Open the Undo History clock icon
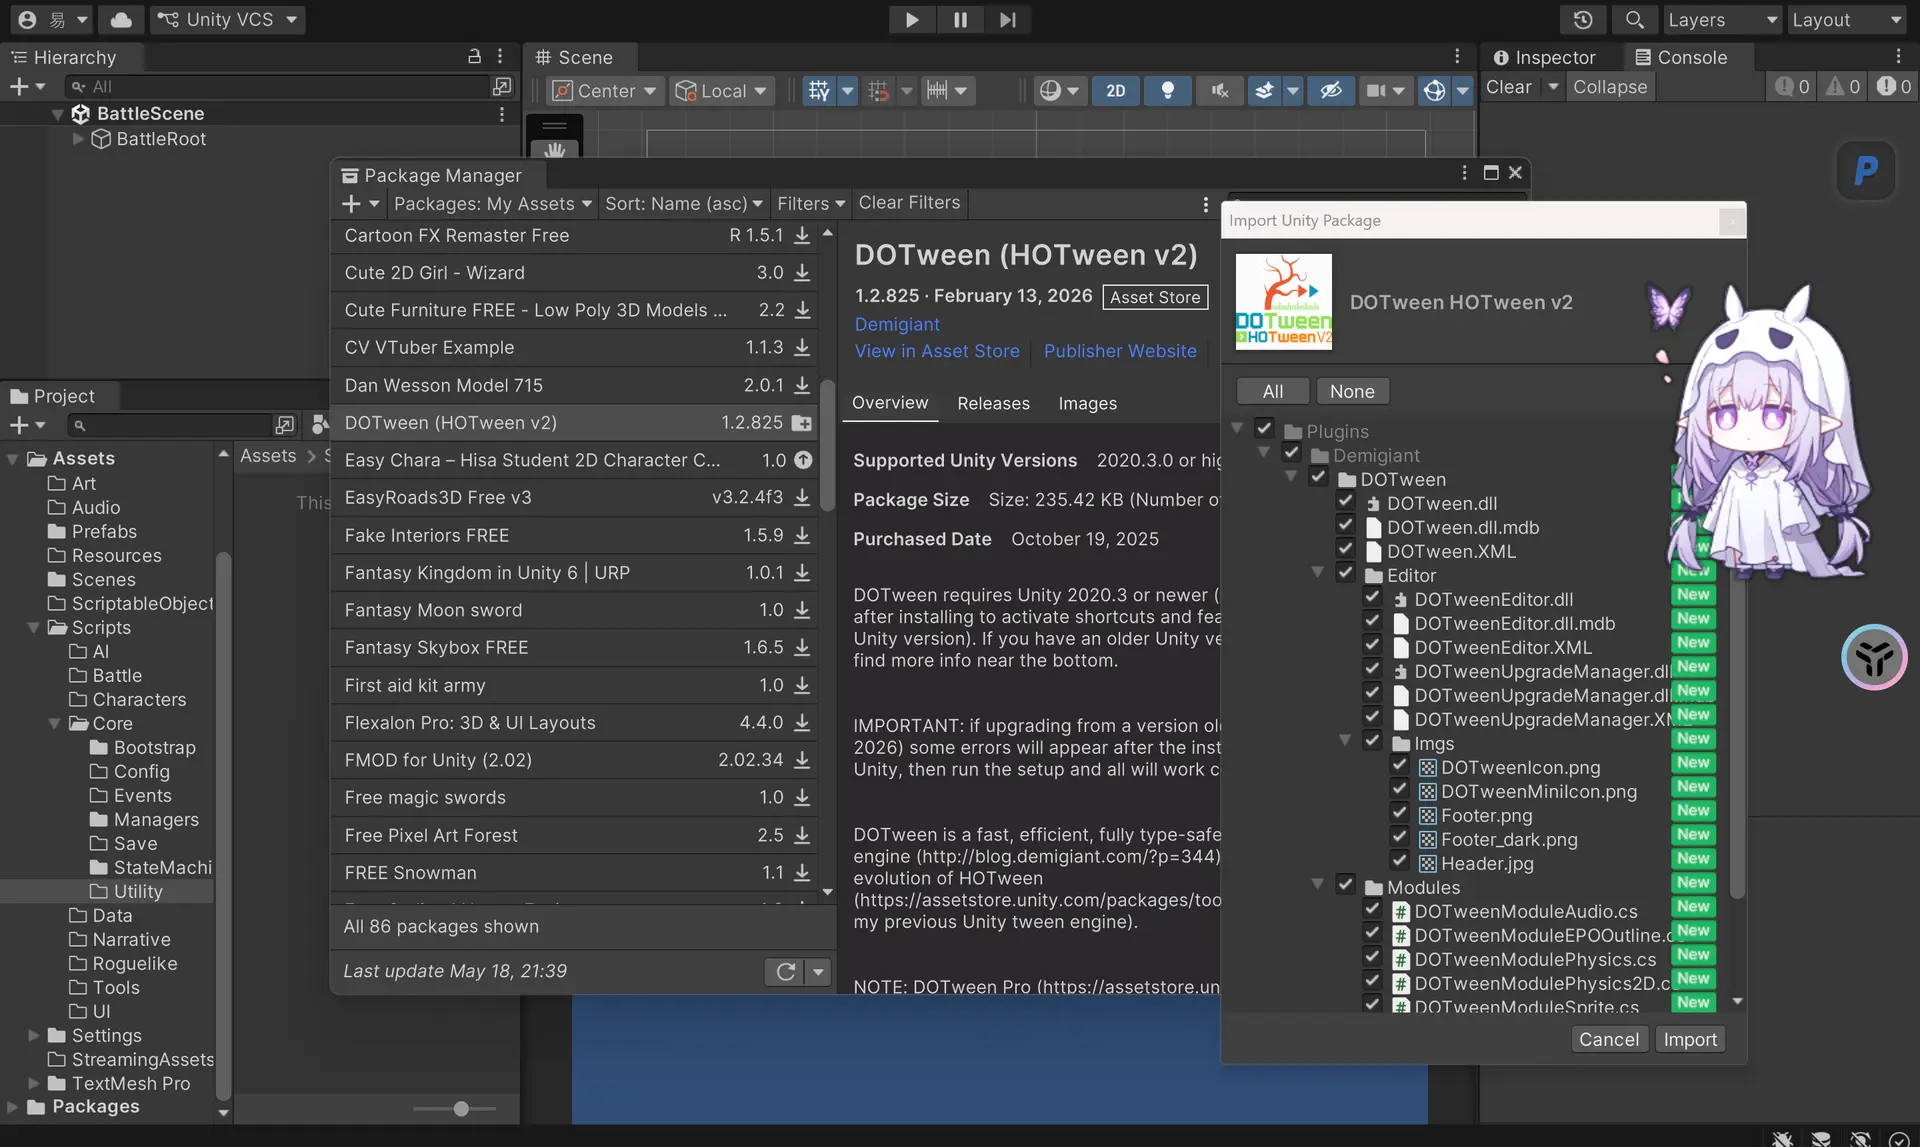Screen dimensions: 1920x1147 click(1583, 20)
